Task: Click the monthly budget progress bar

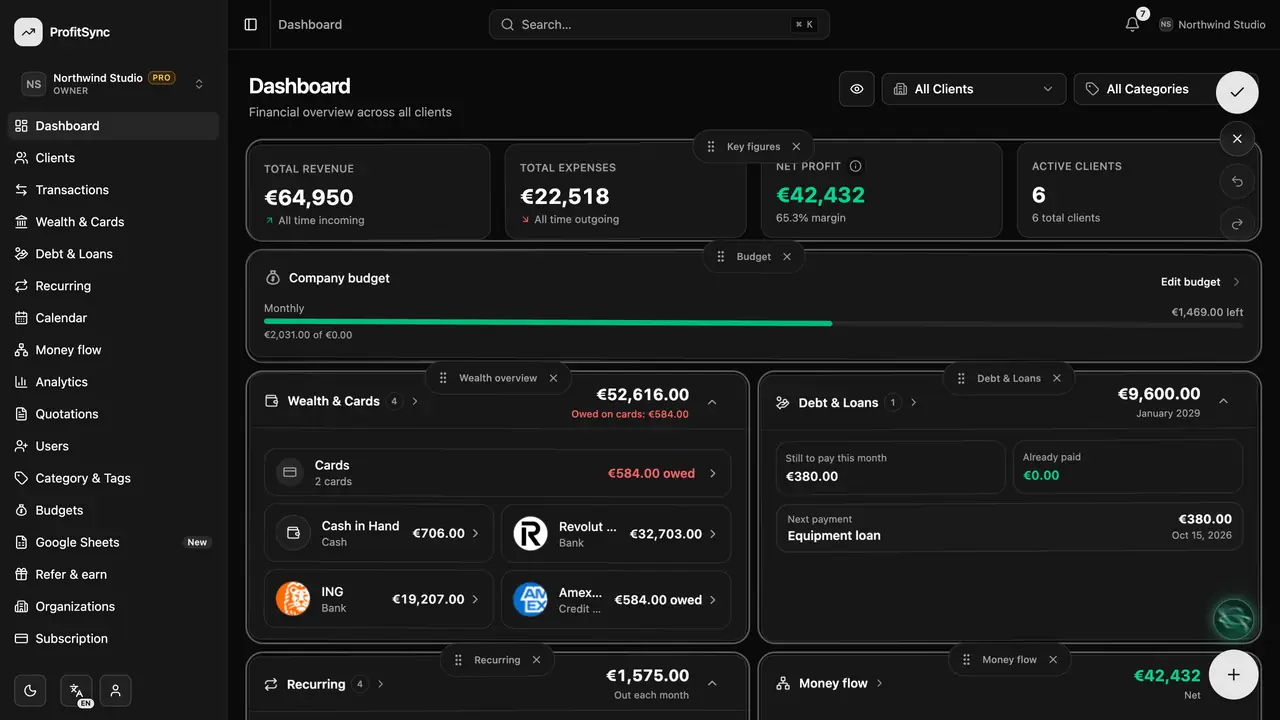Action: tap(754, 323)
